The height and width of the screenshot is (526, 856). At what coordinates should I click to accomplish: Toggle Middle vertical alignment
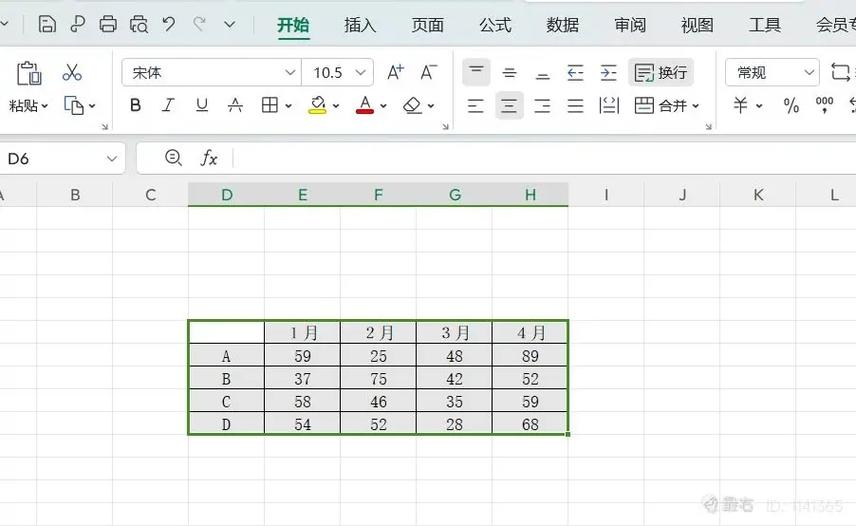[x=509, y=73]
